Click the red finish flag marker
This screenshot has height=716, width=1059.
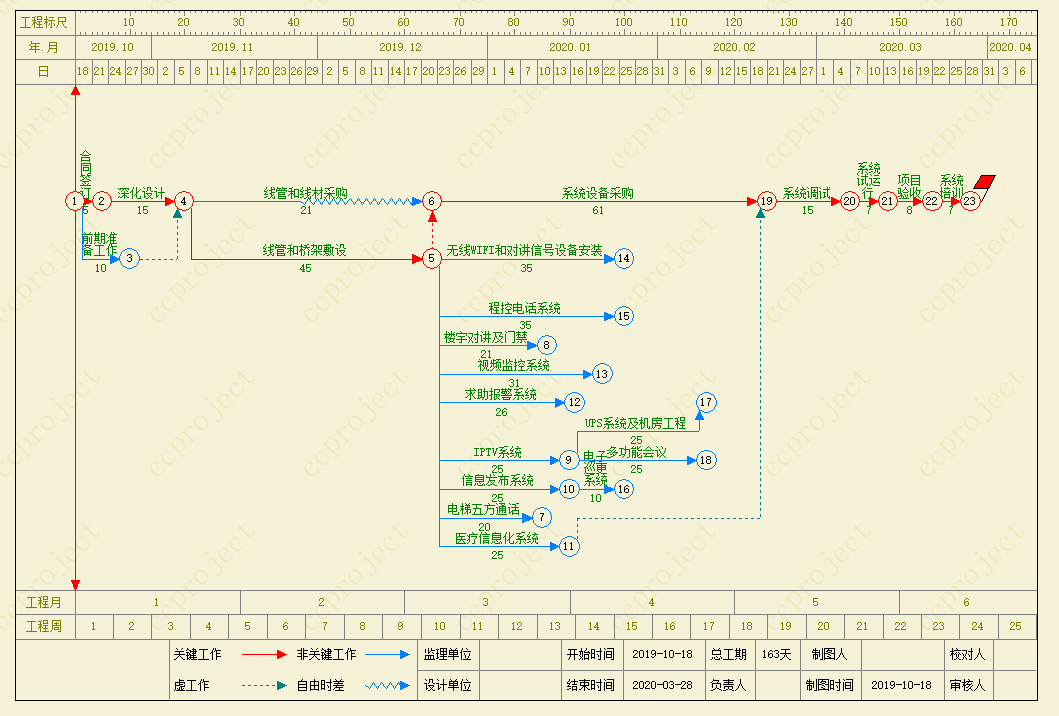click(x=985, y=184)
